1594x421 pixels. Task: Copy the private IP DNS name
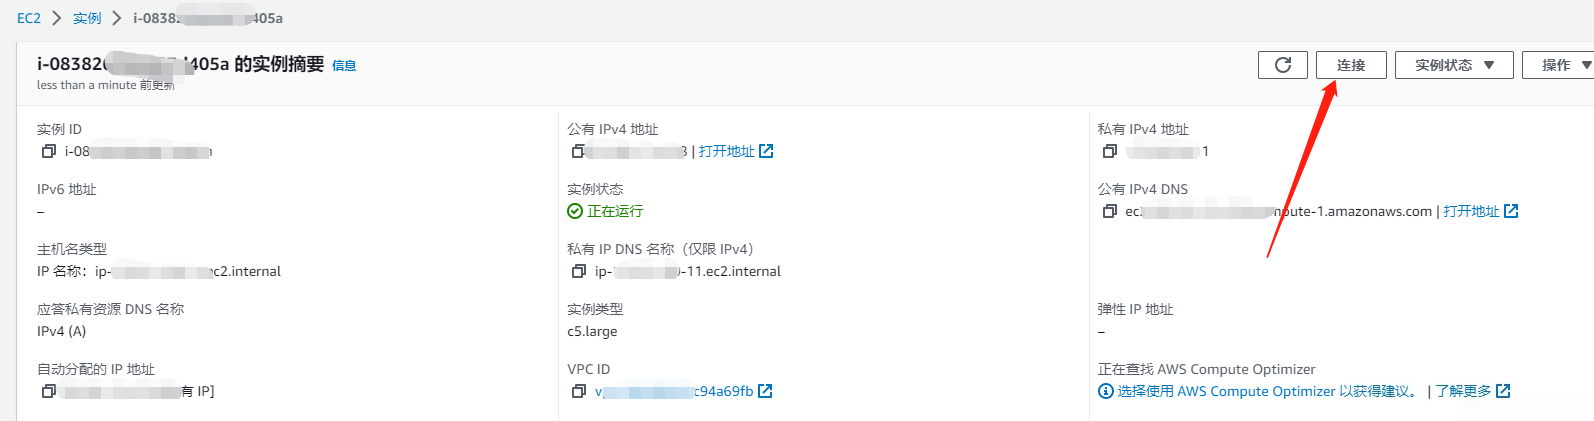click(x=578, y=272)
